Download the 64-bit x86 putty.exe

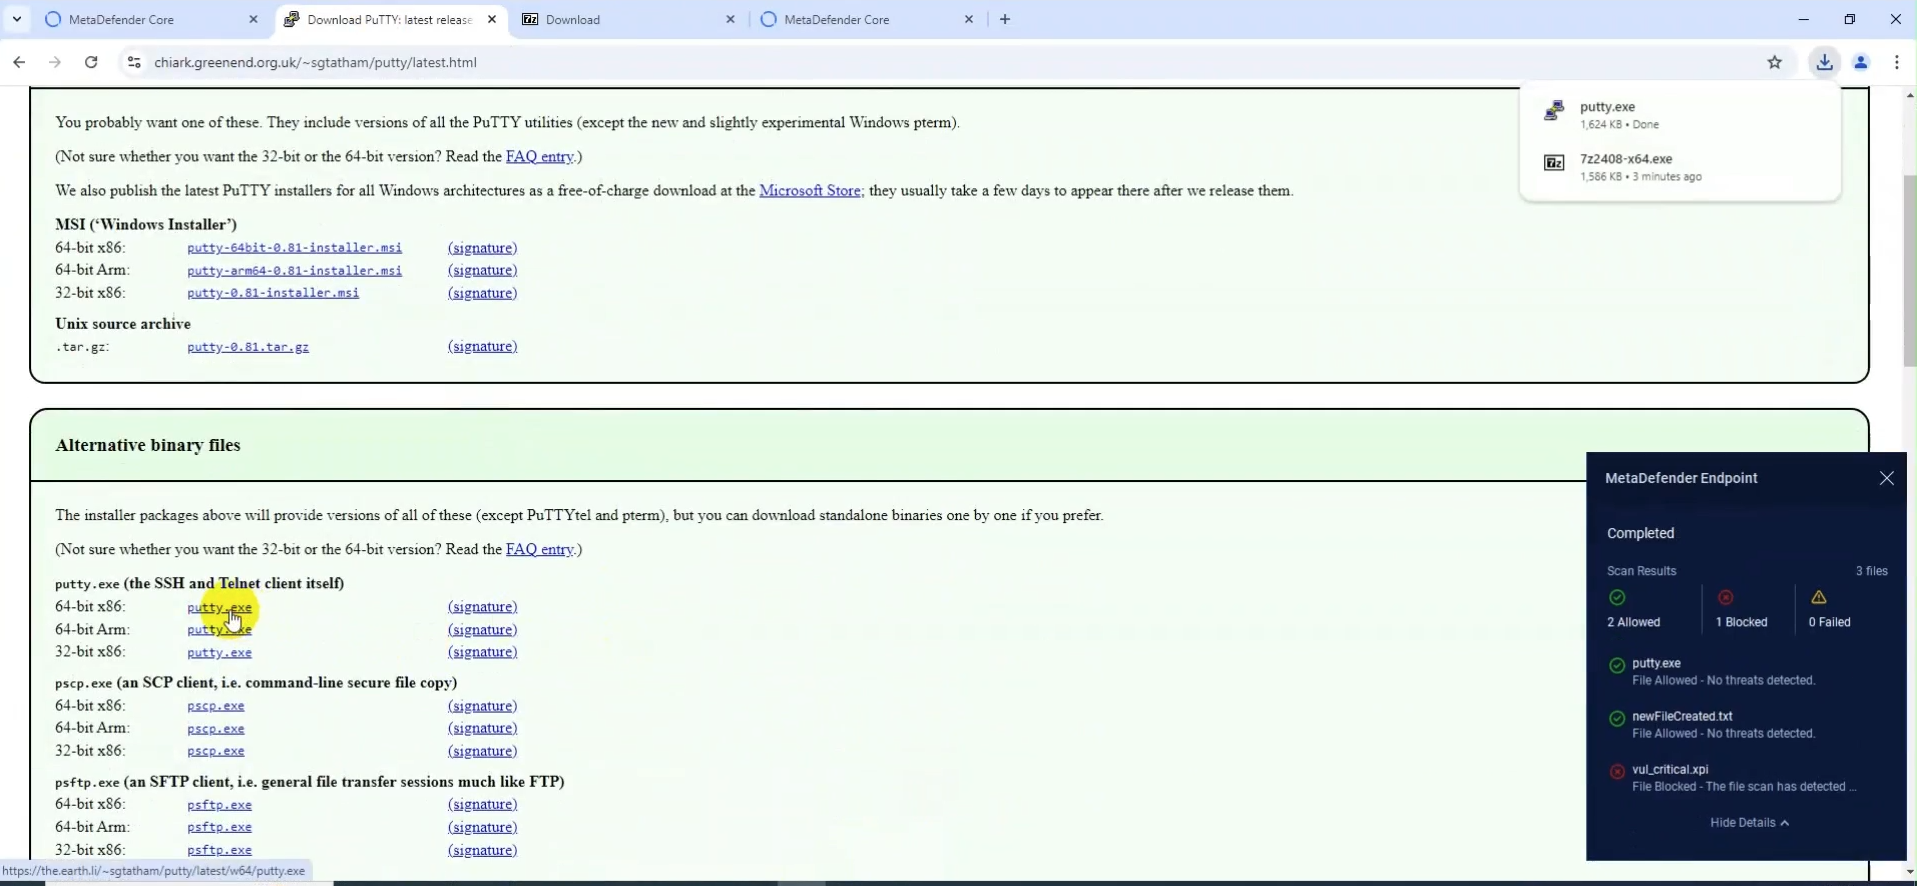click(219, 607)
